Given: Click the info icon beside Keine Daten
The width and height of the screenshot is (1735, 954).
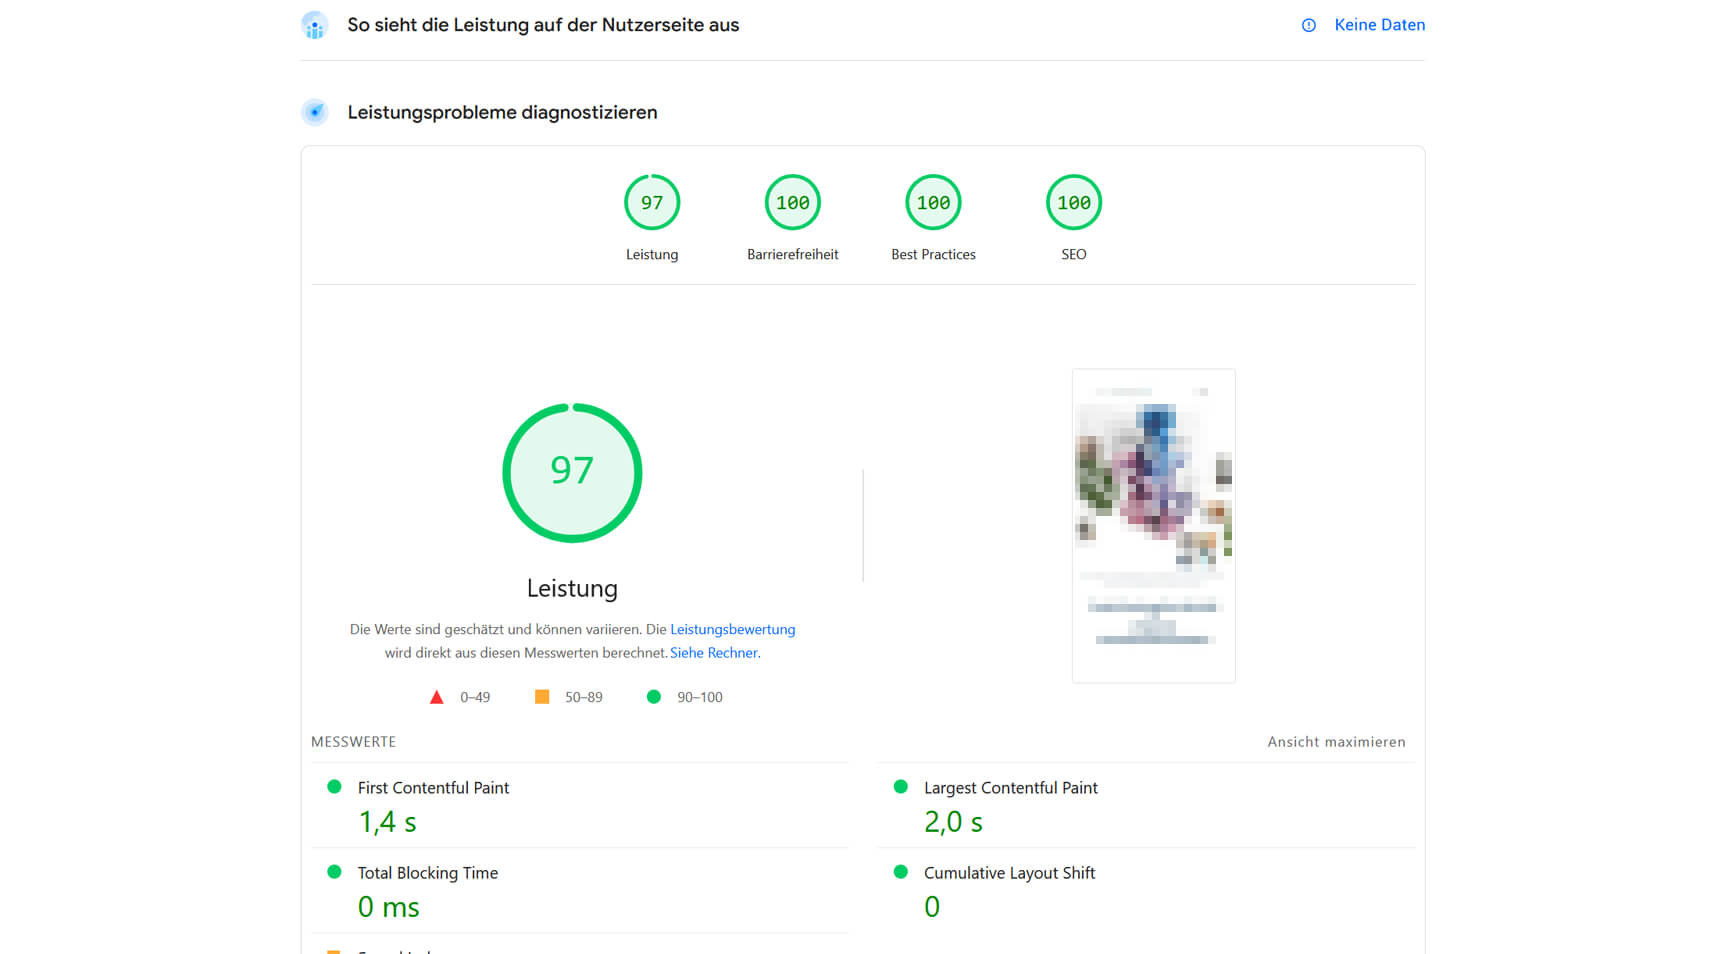Looking at the screenshot, I should point(1308,26).
